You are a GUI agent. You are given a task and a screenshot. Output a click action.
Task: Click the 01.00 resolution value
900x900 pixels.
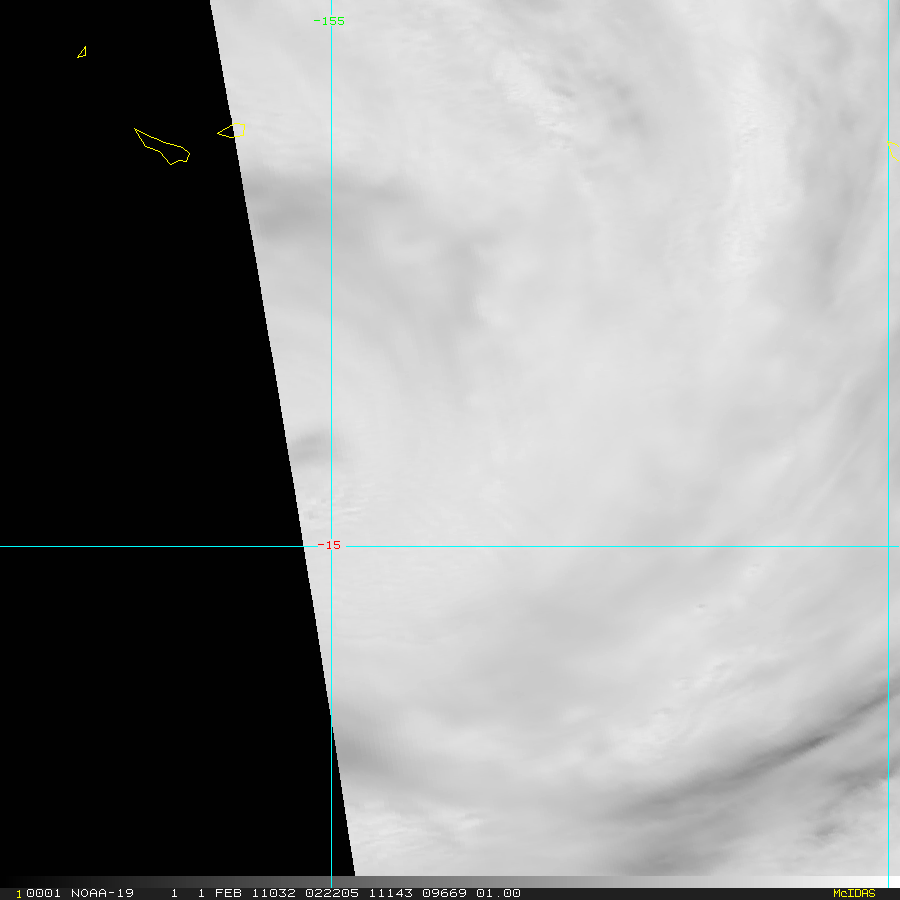pos(499,893)
